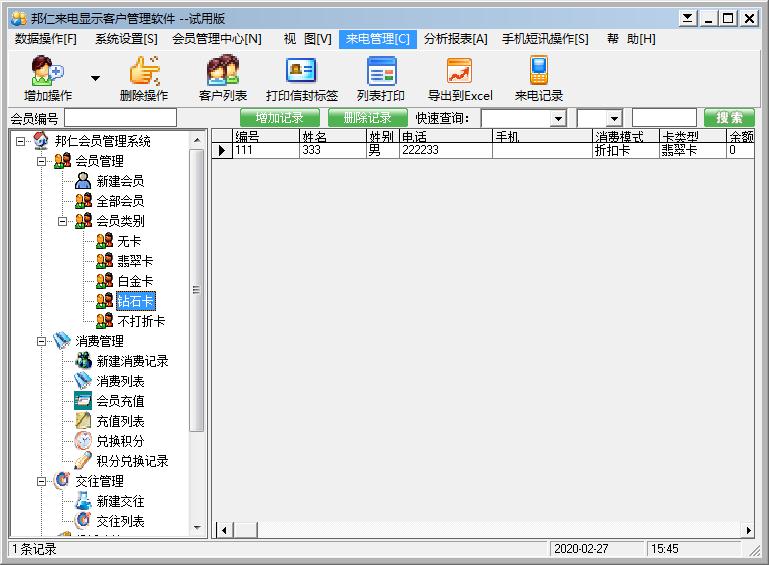Click the green 搜索 button
Viewport: 769px width, 565px height.
tap(729, 118)
